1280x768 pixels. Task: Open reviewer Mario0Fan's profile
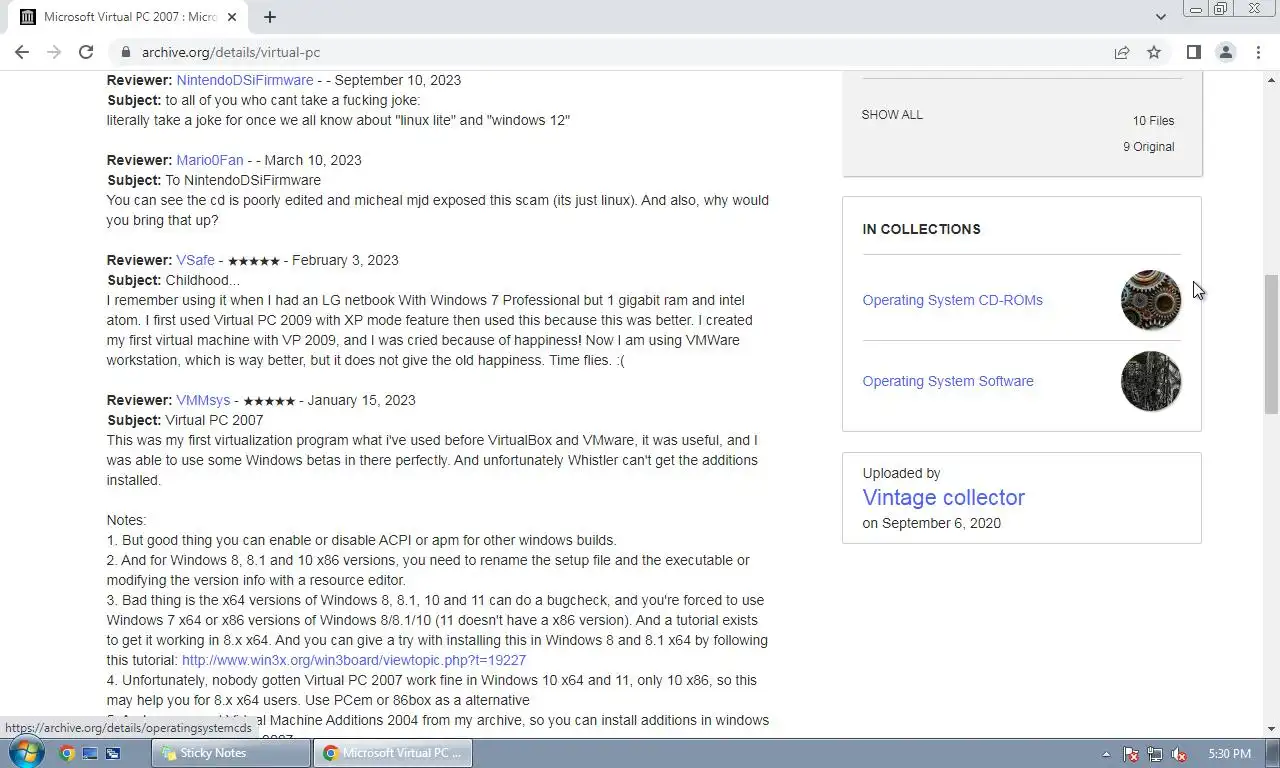coord(210,160)
